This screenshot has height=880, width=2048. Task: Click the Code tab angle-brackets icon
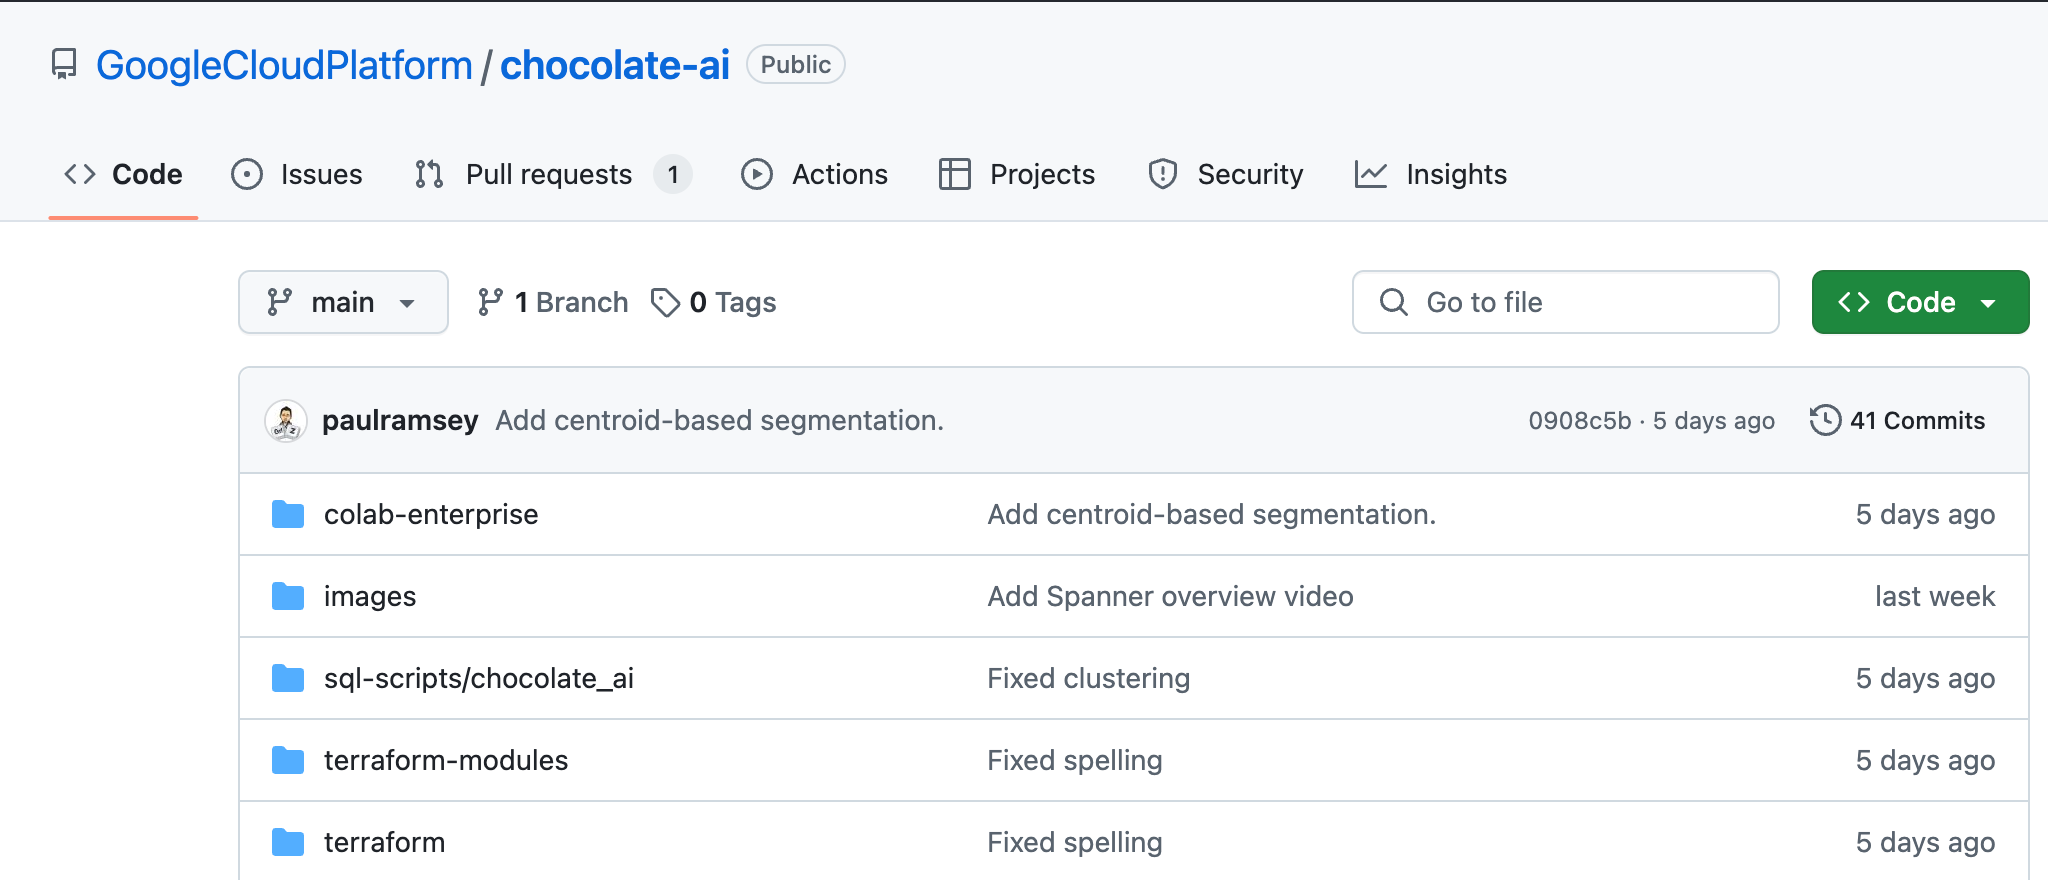80,174
